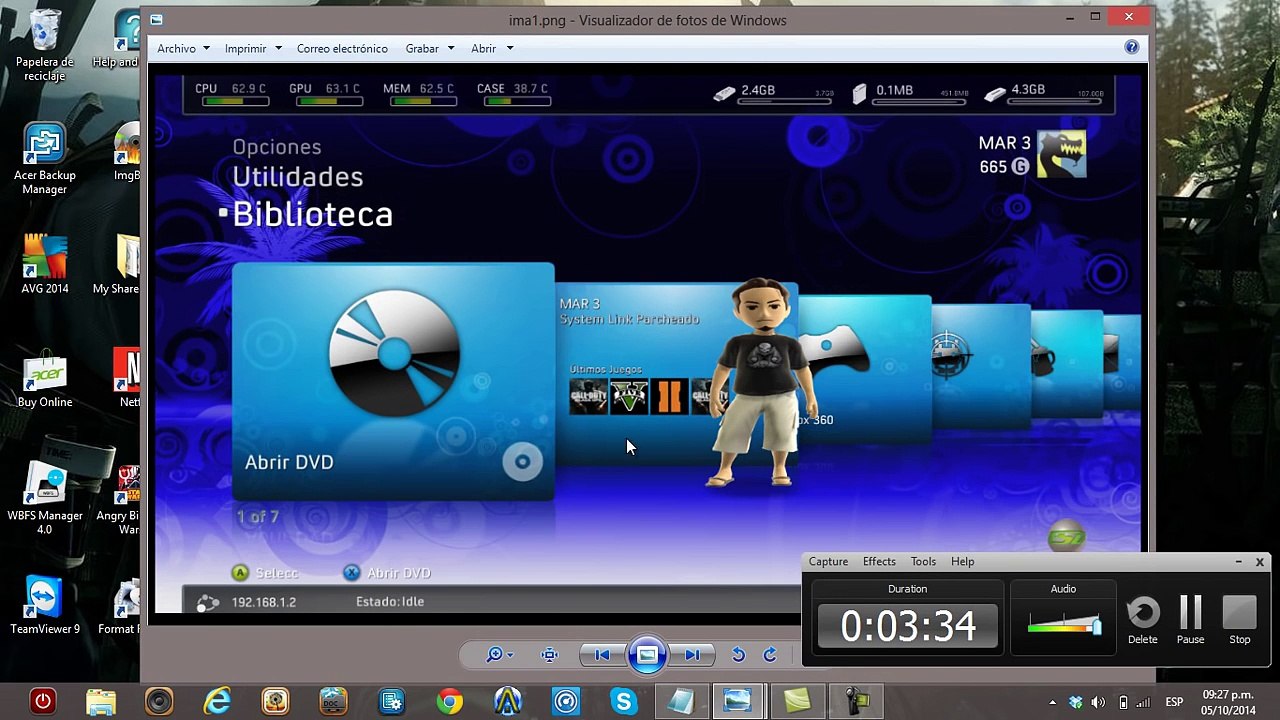Click the Estado:Idle status text
This screenshot has height=720, width=1280.
pyautogui.click(x=390, y=602)
